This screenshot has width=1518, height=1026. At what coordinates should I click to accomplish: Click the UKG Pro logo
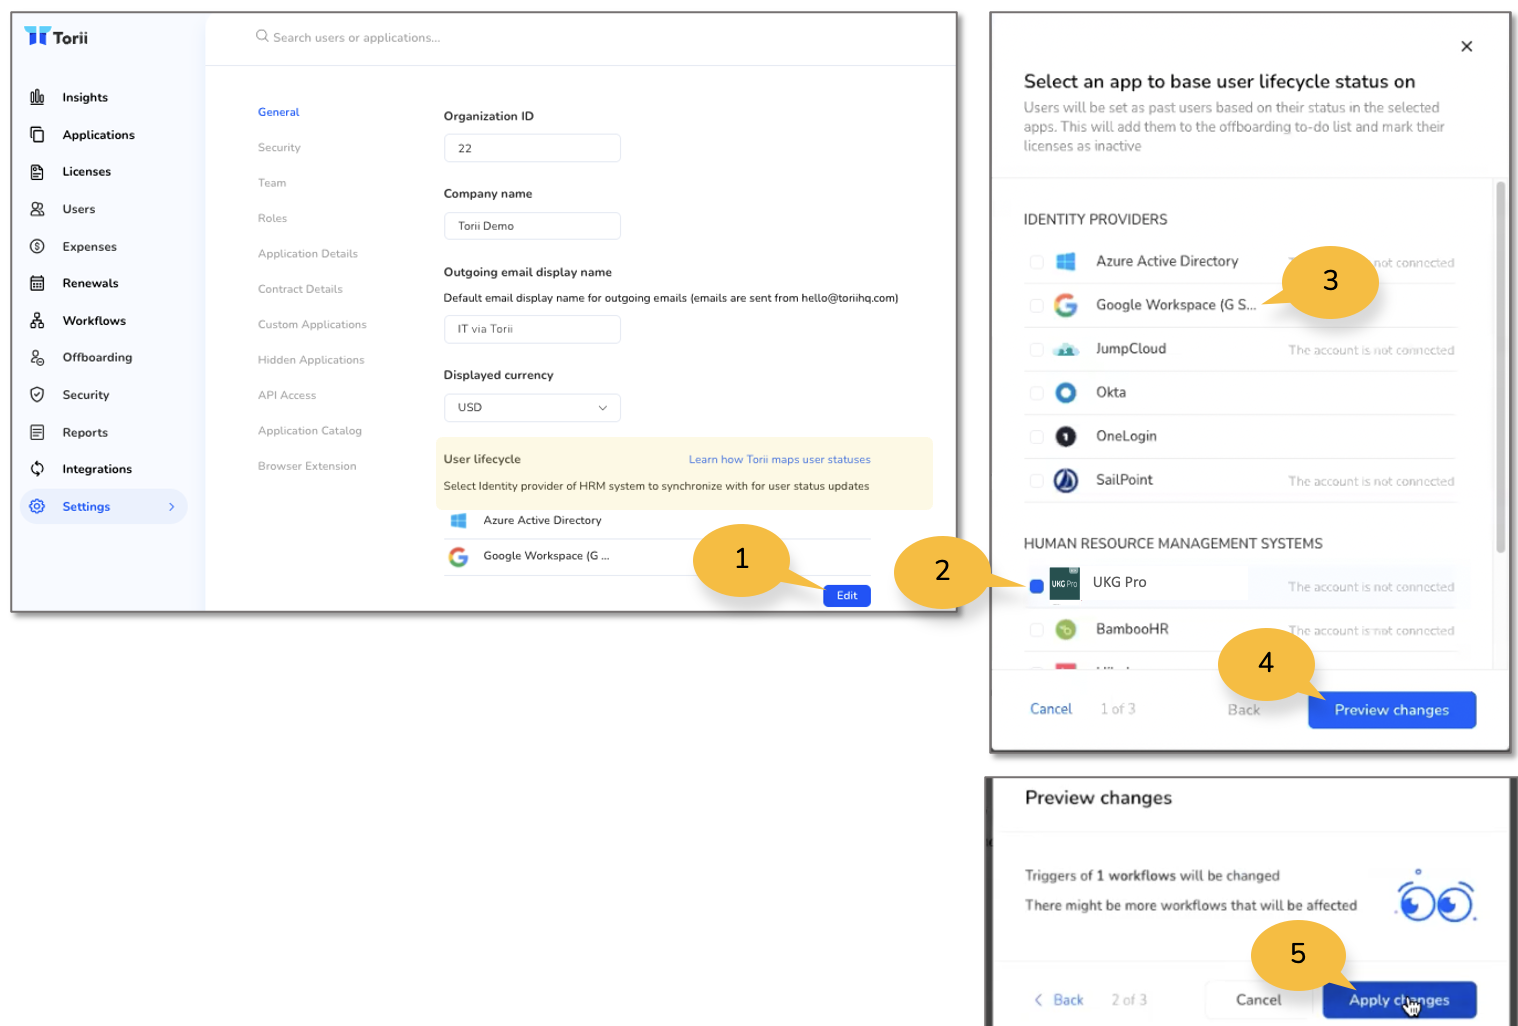[x=1065, y=583]
